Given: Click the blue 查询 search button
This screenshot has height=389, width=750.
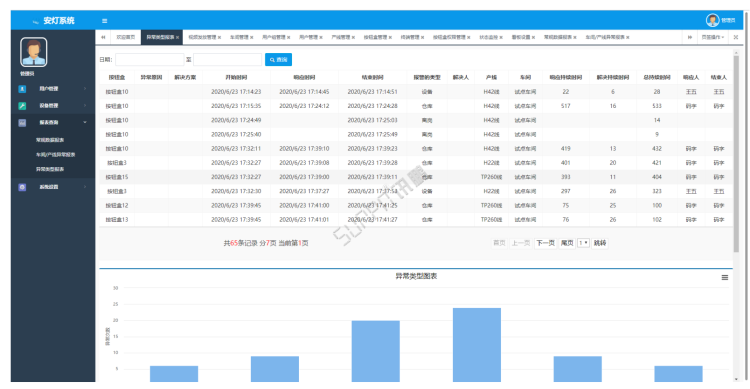Looking at the screenshot, I should click(x=278, y=60).
